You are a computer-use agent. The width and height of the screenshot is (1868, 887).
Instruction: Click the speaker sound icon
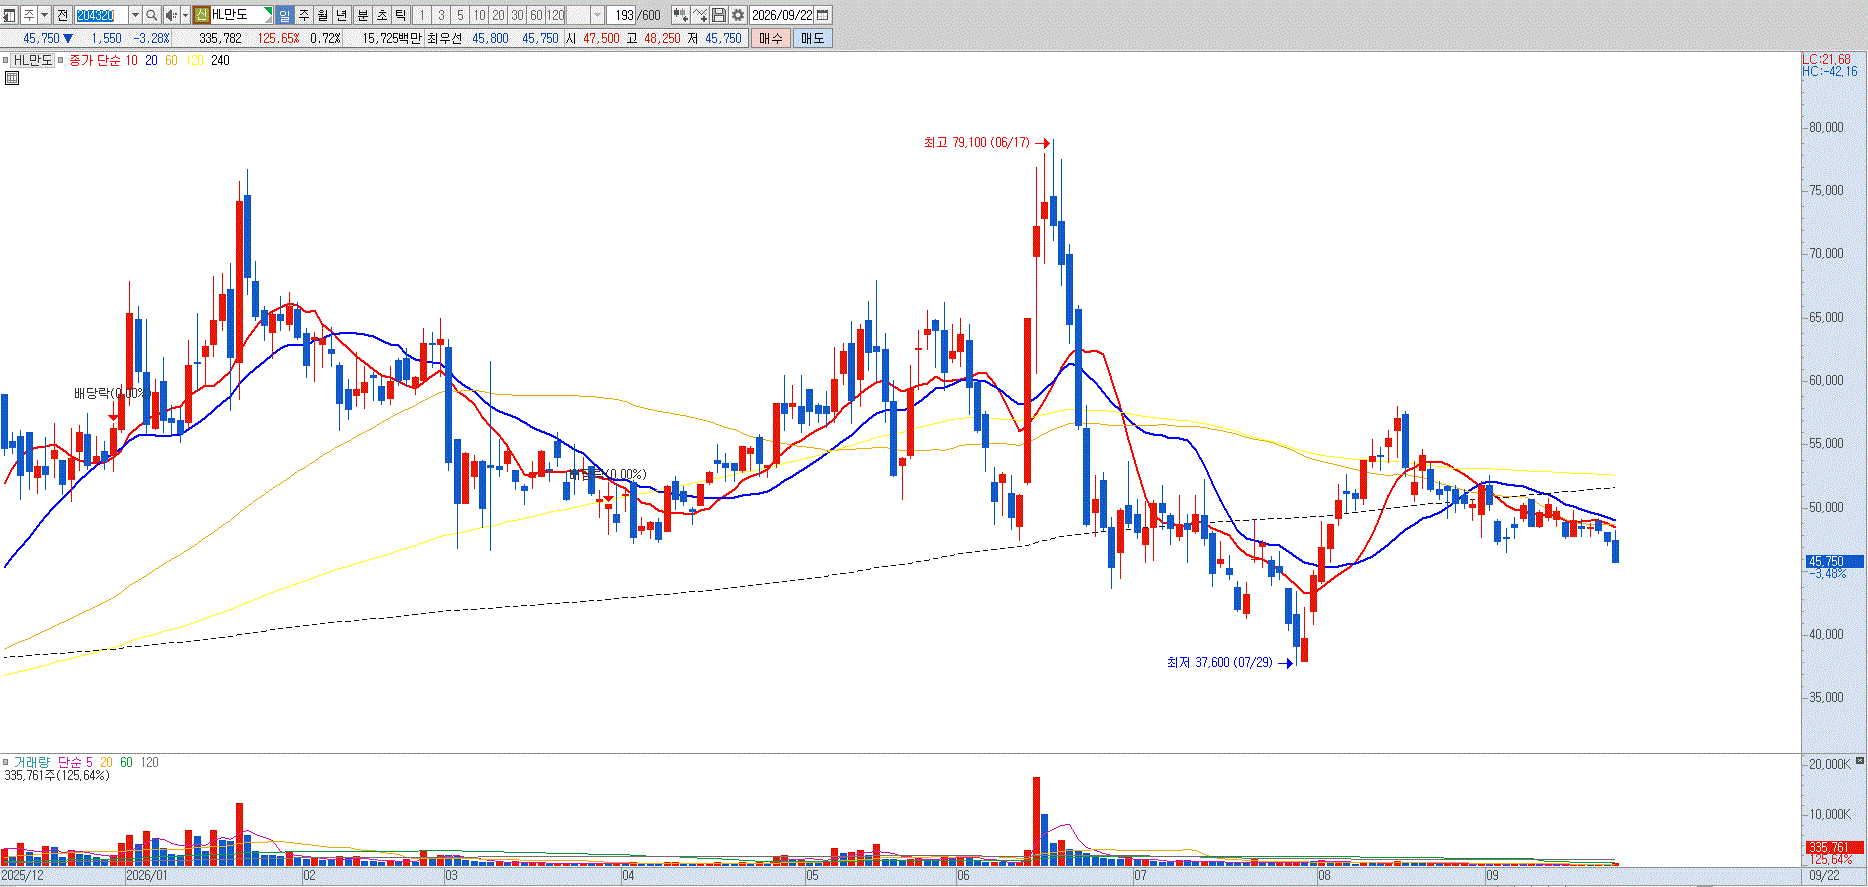[x=171, y=15]
